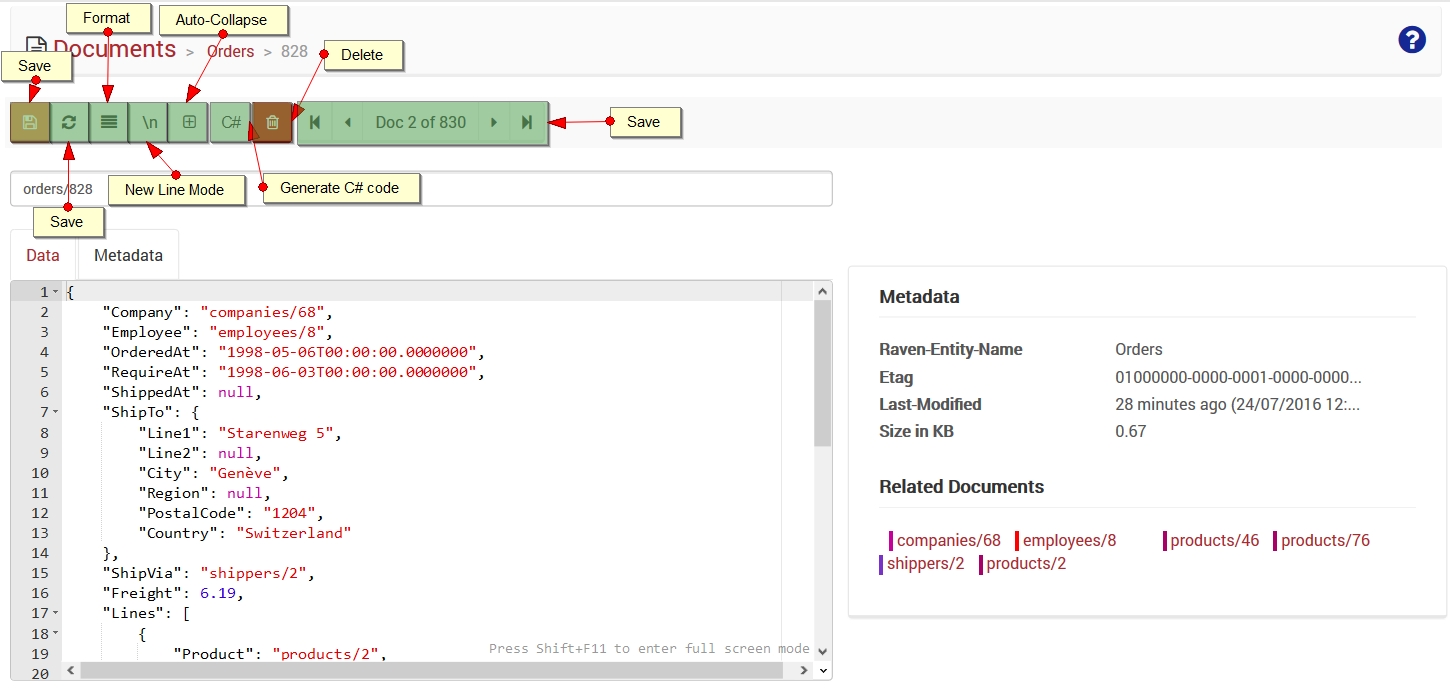The height and width of the screenshot is (697, 1450).
Task: Click the Size in KB value 0.67
Action: coord(1131,432)
